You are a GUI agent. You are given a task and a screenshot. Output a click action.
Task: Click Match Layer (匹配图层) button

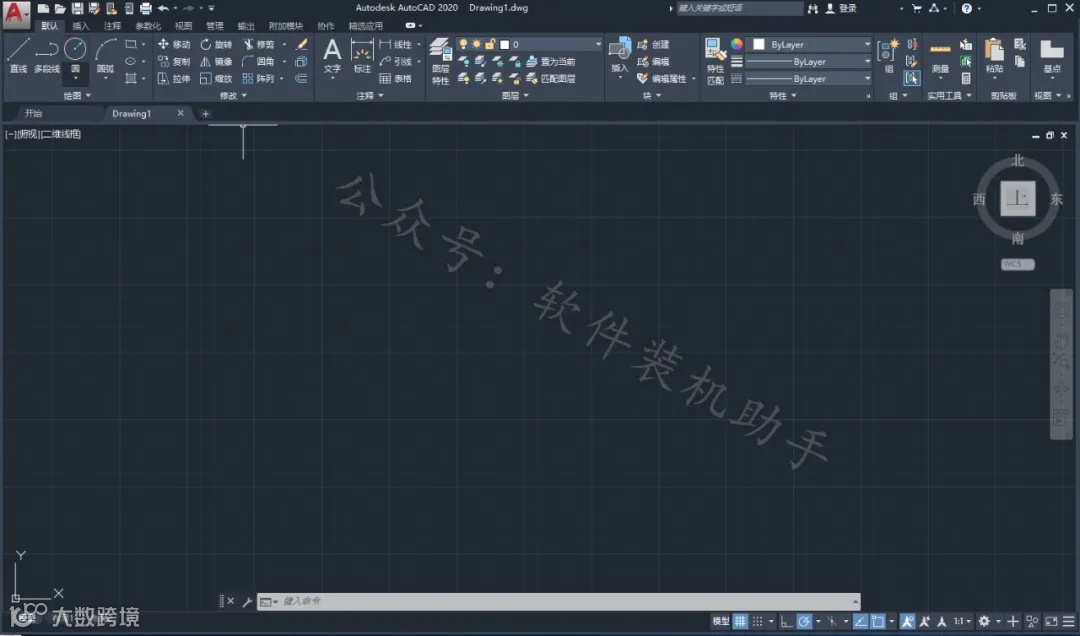tap(551, 79)
